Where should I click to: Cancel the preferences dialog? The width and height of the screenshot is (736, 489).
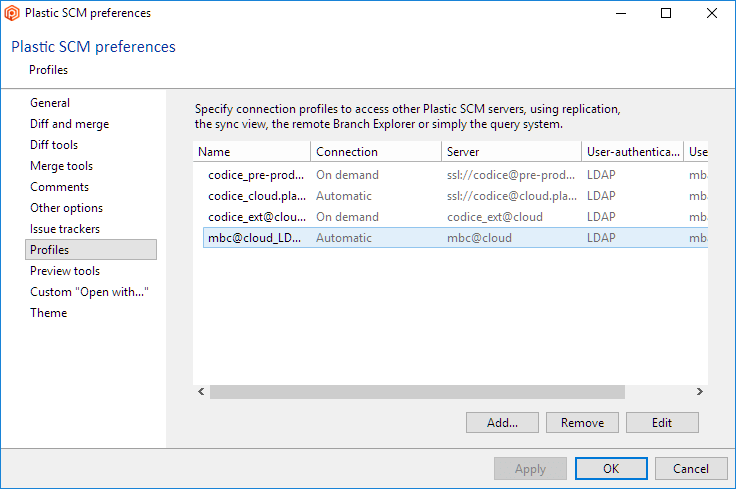[691, 468]
